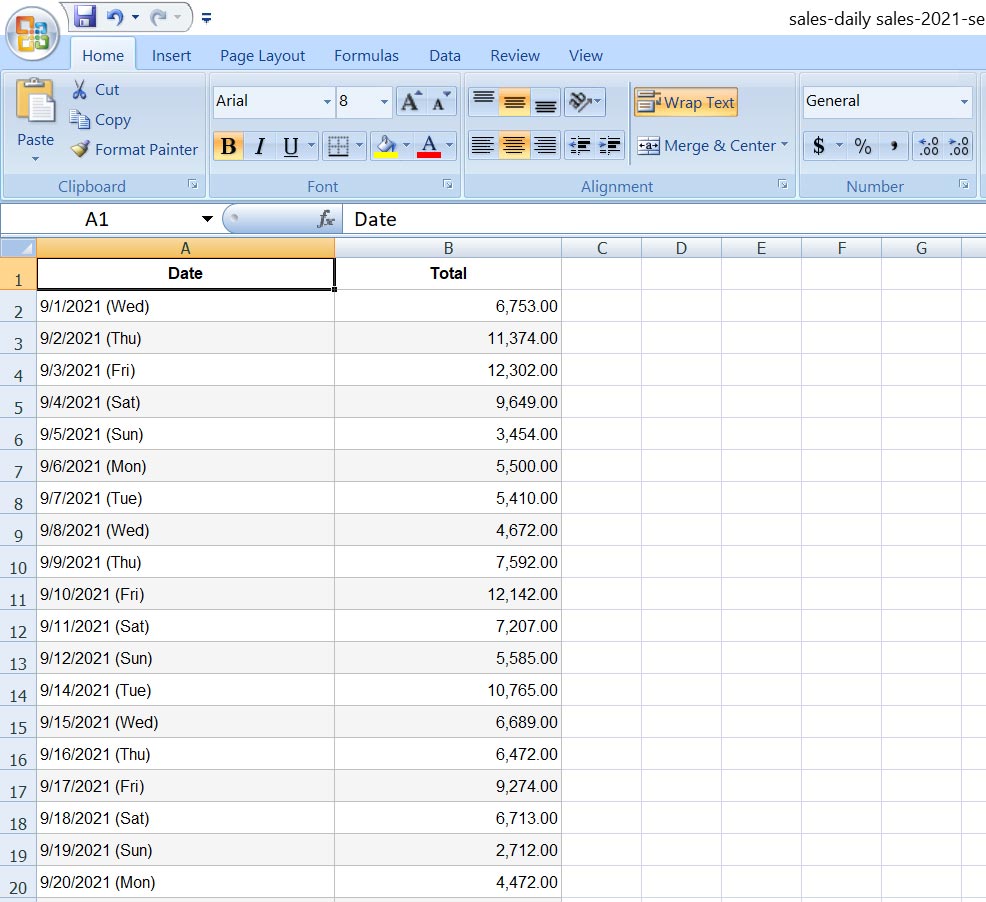986x902 pixels.
Task: Open the Page Layout tab
Action: click(262, 56)
